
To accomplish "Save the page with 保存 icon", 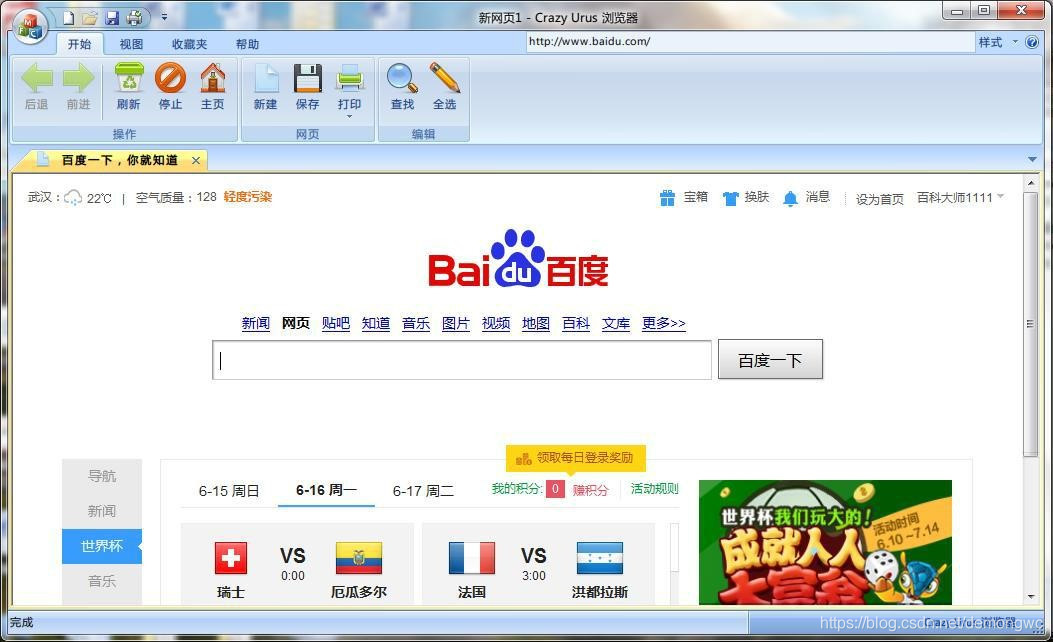I will (x=308, y=79).
